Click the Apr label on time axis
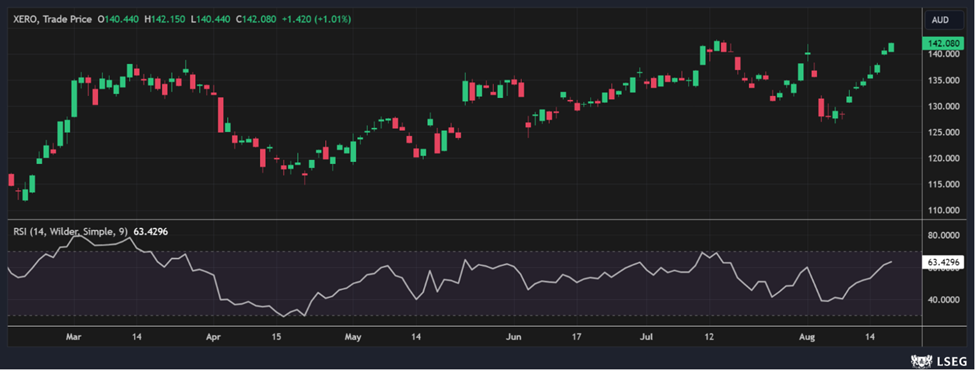Image resolution: width=975 pixels, height=370 pixels. click(213, 337)
